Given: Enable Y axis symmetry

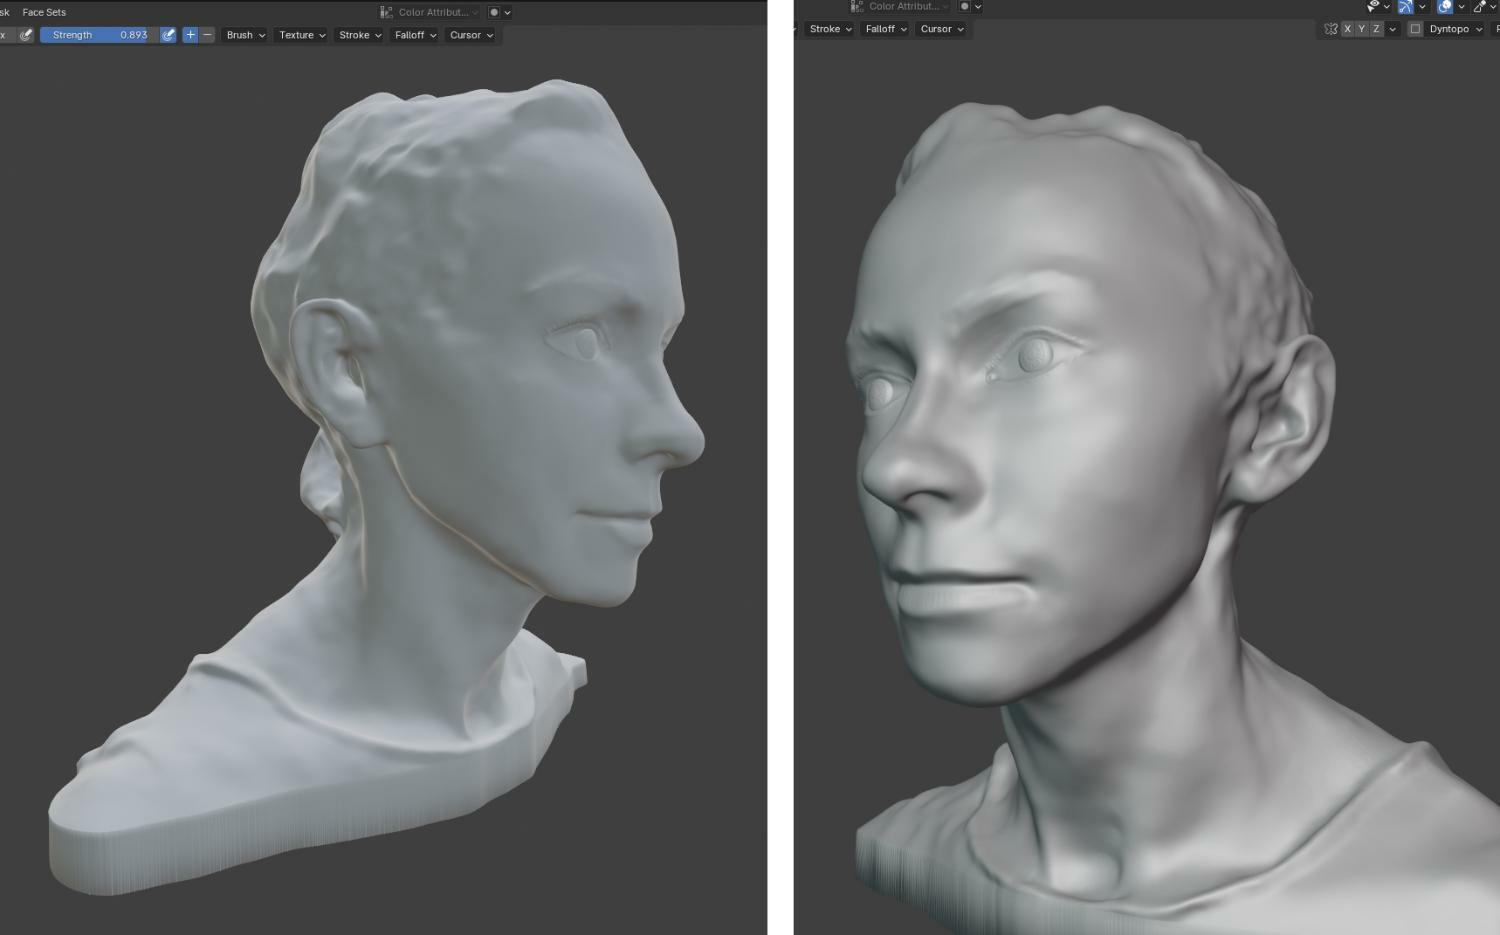Looking at the screenshot, I should tap(1361, 29).
